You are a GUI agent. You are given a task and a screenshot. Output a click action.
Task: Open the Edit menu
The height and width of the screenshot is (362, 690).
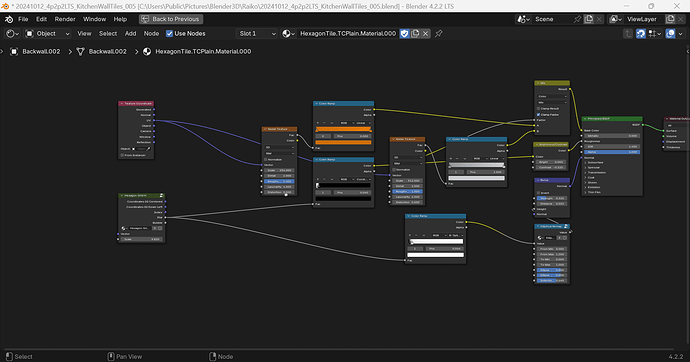click(41, 19)
